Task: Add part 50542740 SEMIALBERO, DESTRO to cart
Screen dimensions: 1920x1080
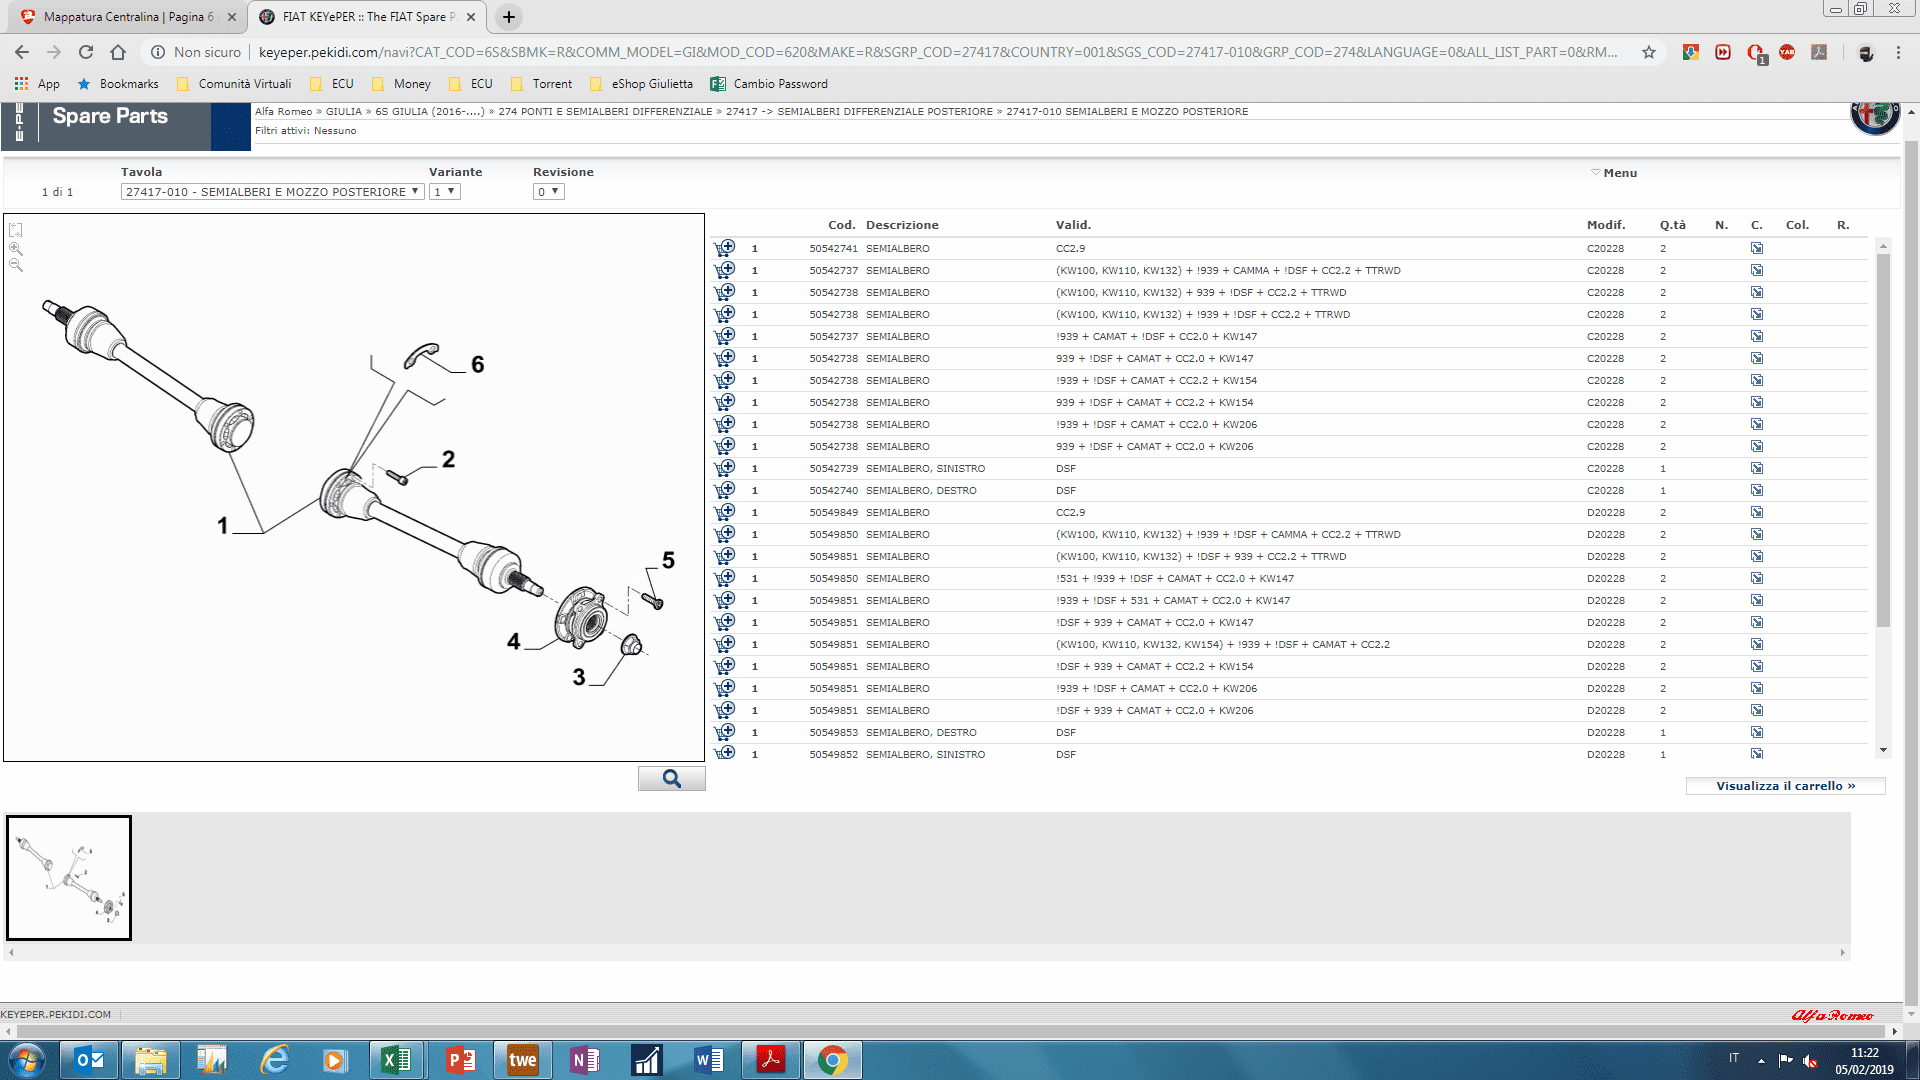Action: (x=725, y=490)
